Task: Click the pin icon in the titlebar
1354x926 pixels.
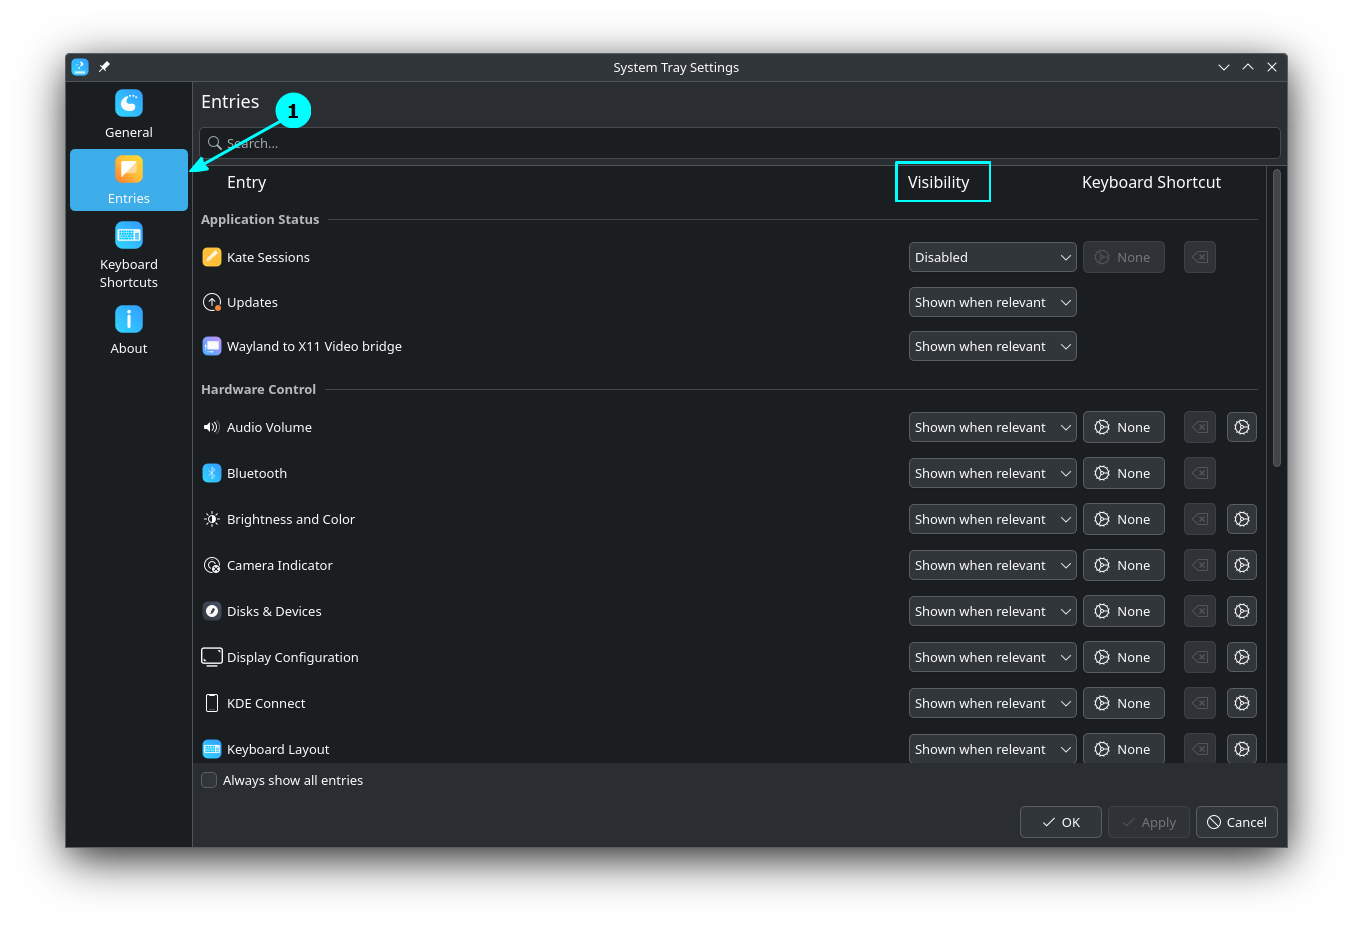Action: click(x=103, y=67)
